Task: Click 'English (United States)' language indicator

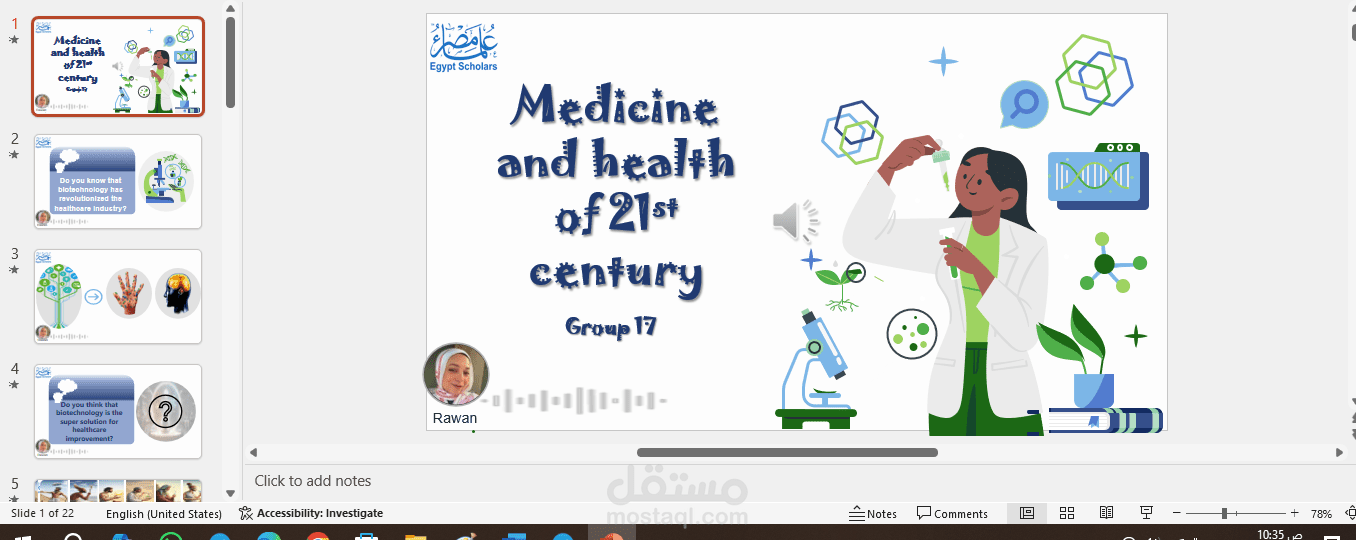Action: click(x=164, y=514)
